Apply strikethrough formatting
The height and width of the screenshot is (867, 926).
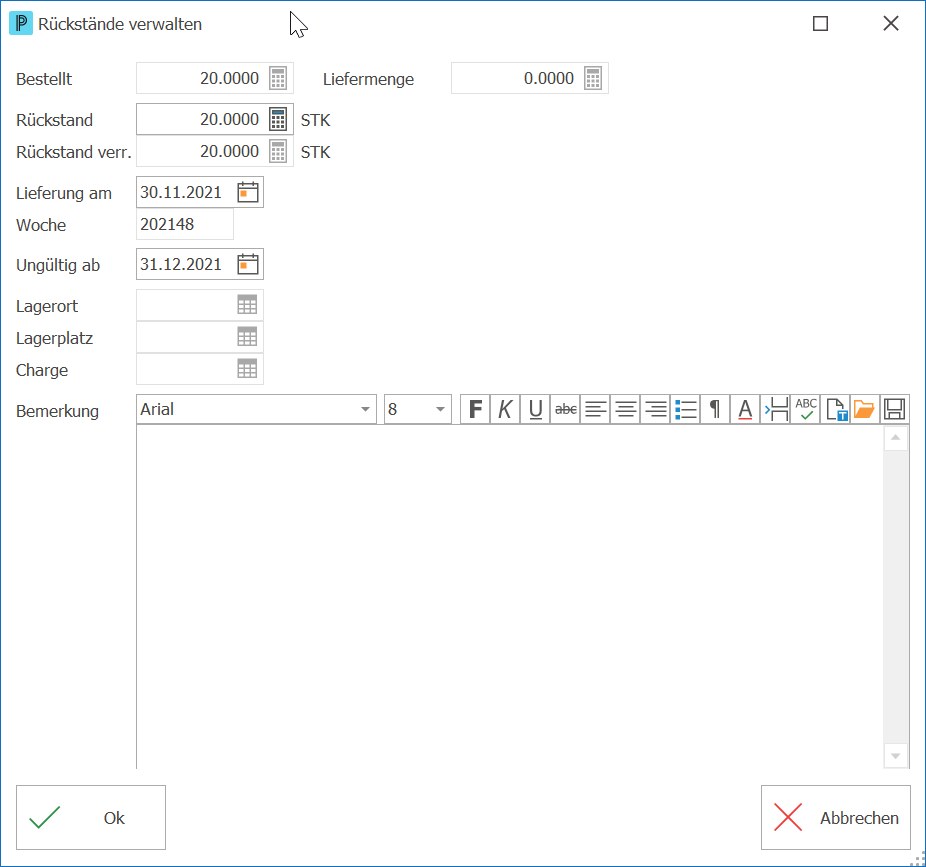click(566, 409)
